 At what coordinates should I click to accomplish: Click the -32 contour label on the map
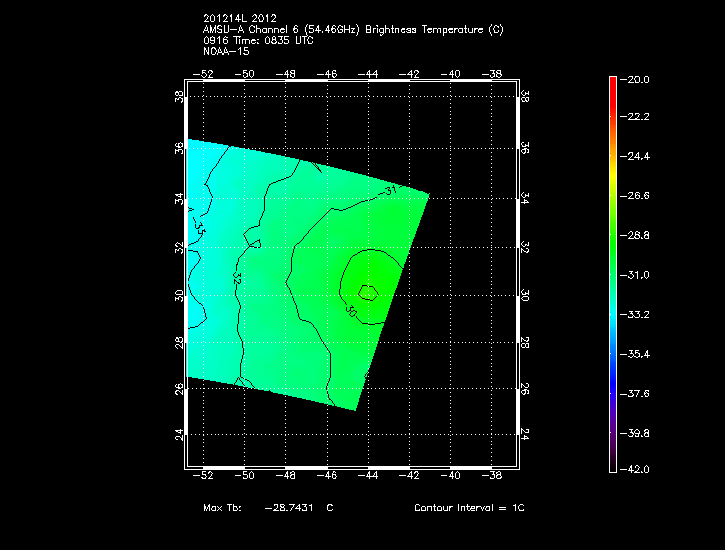(x=237, y=276)
